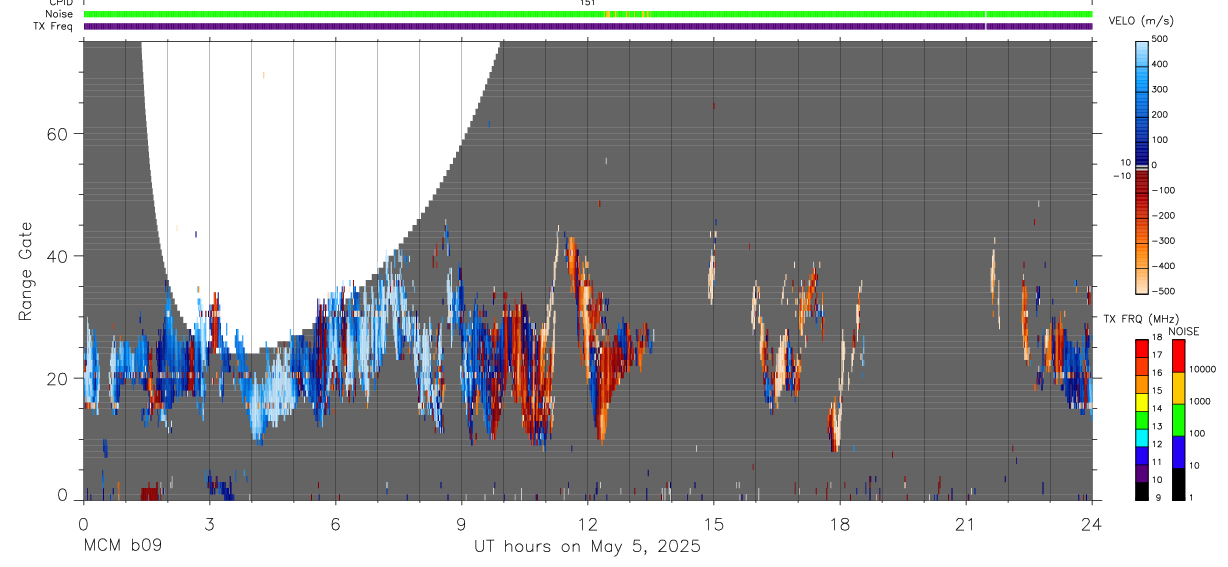Click the CPID value 151
The height and width of the screenshot is (567, 1228).
pyautogui.click(x=588, y=3)
